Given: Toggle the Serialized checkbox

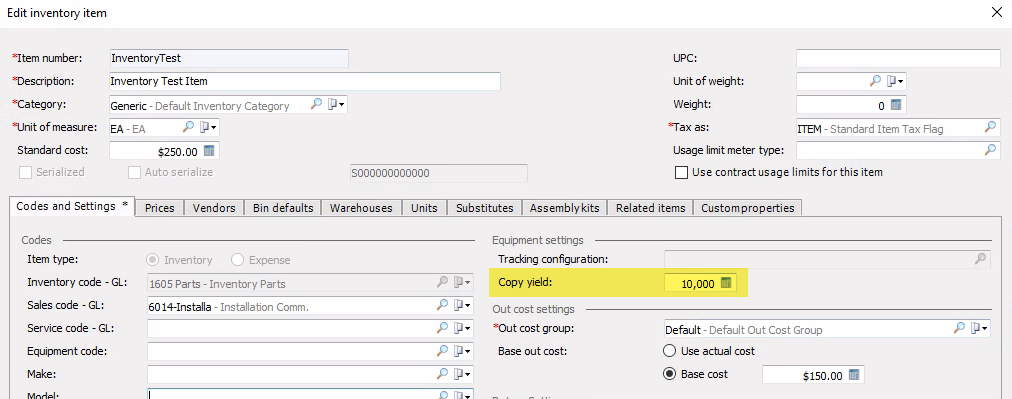Looking at the screenshot, I should (x=26, y=172).
